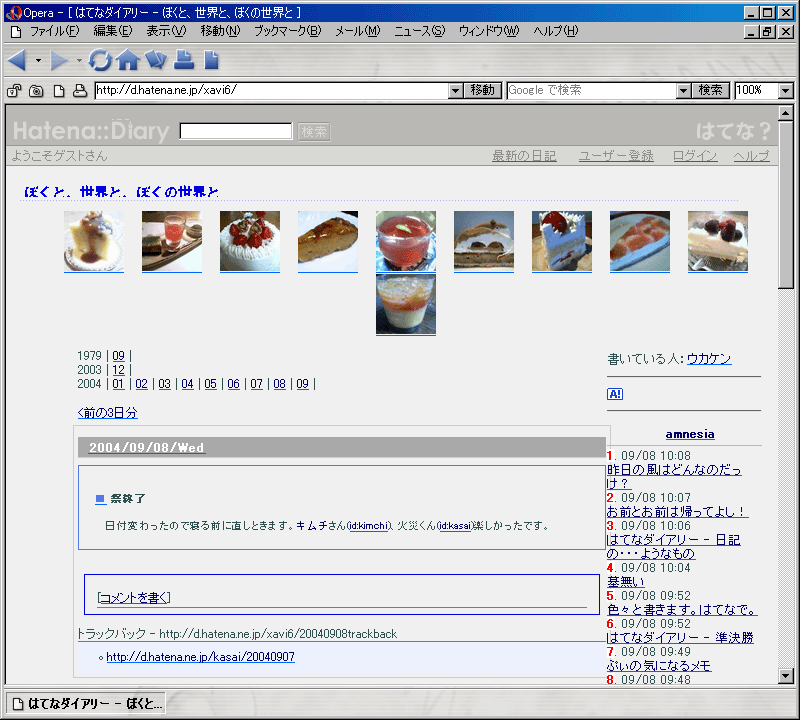Open the ヘルプ(H) menu

pos(556,31)
